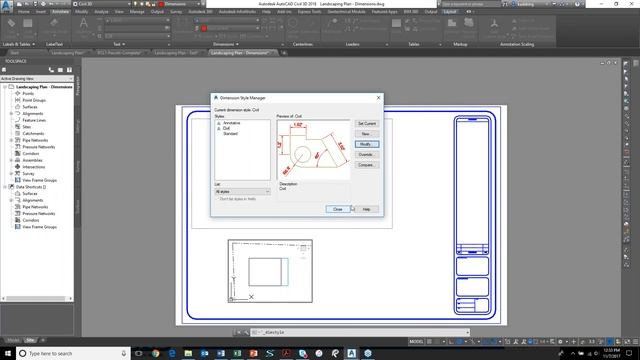This screenshot has height=360, width=640.
Task: Click the Revision Cloud icon in Markup panel
Action: (x=469, y=23)
